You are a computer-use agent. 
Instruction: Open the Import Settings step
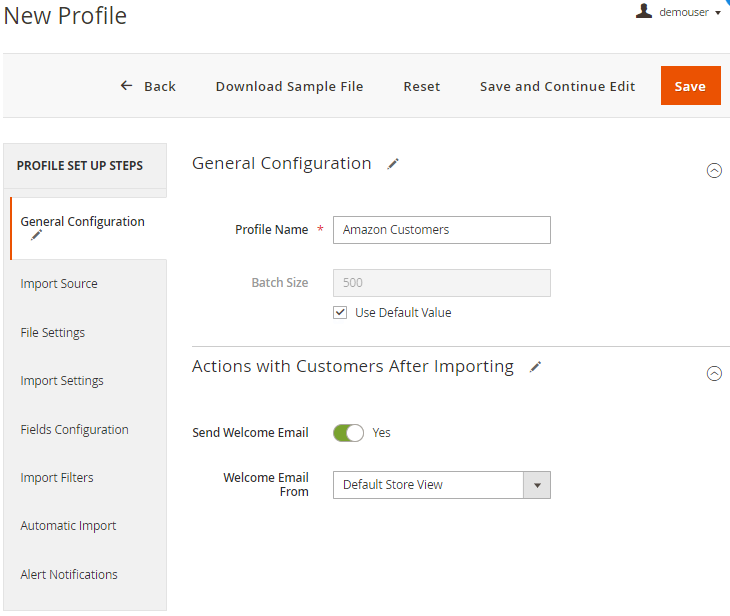(62, 380)
